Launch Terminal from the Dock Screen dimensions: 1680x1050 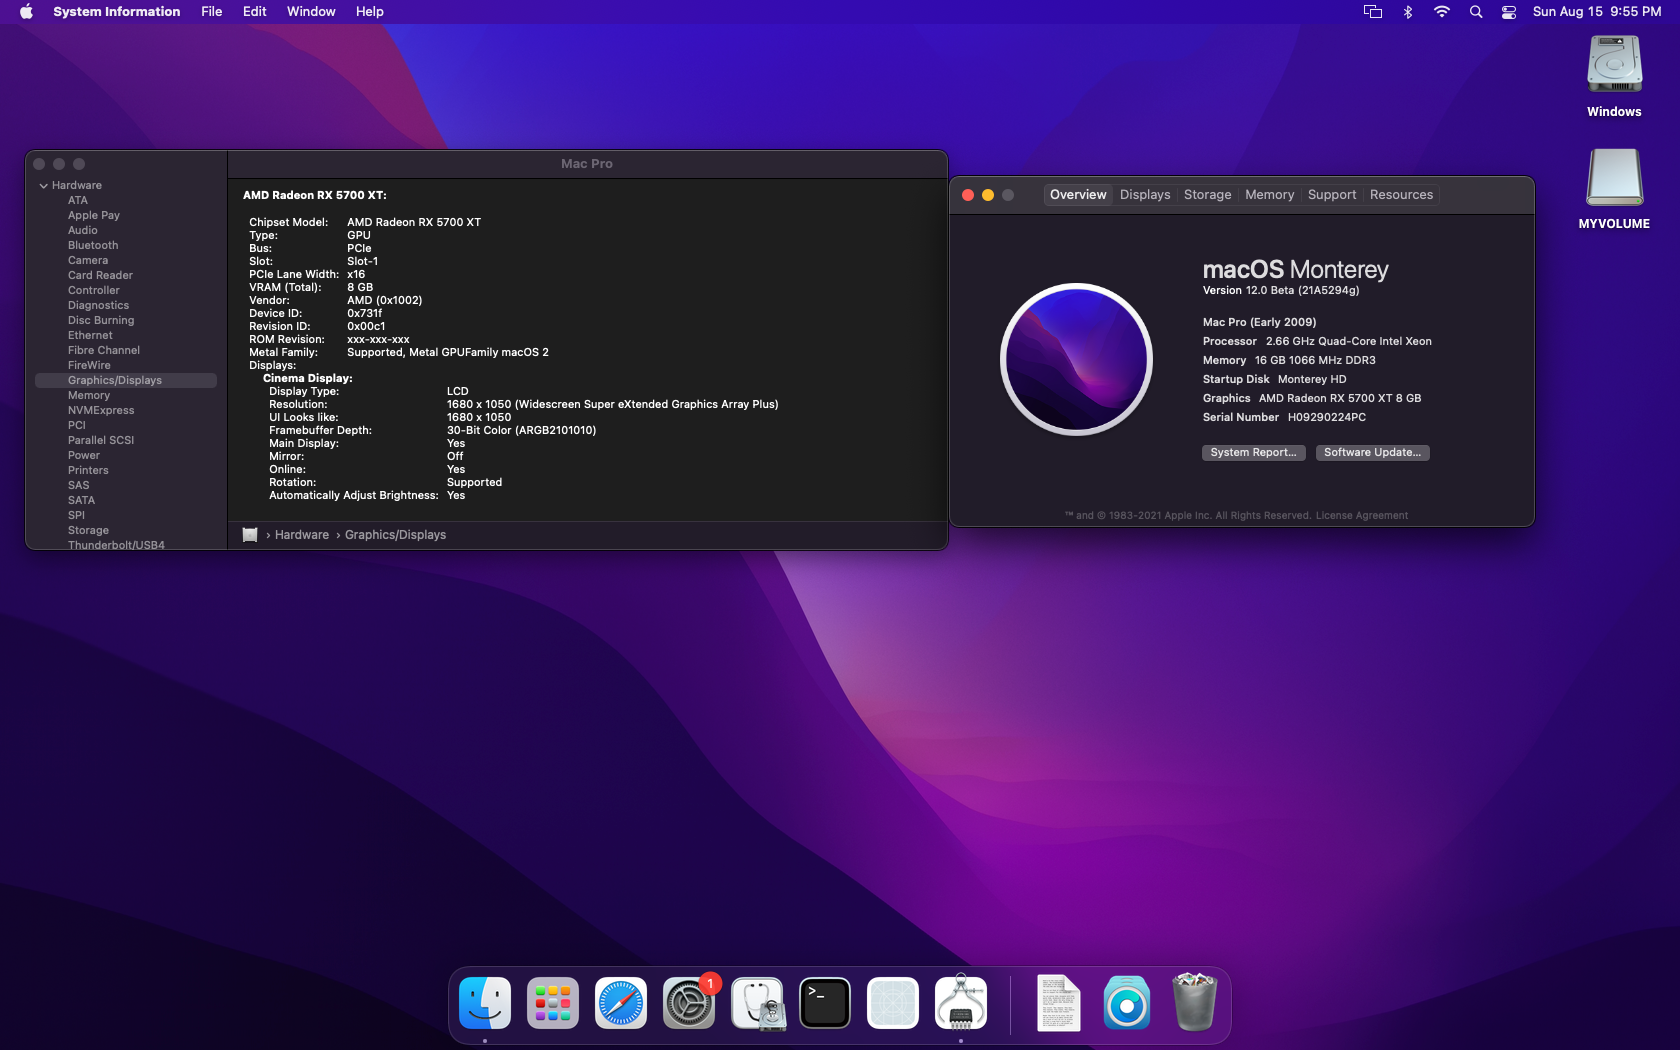[x=825, y=1003]
